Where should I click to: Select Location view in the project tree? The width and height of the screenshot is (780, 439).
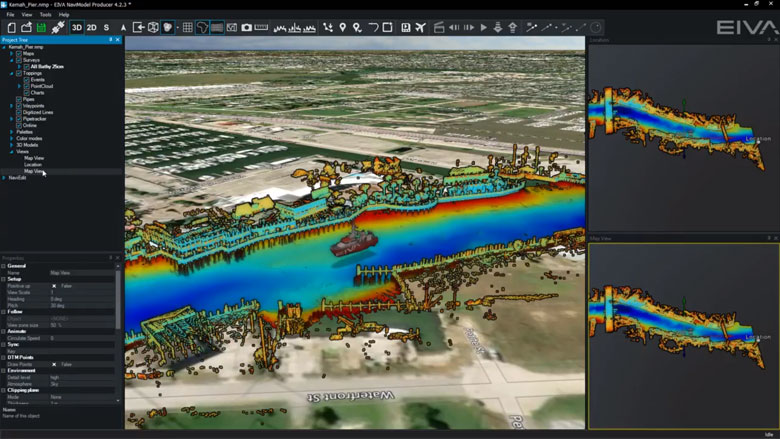pos(33,164)
